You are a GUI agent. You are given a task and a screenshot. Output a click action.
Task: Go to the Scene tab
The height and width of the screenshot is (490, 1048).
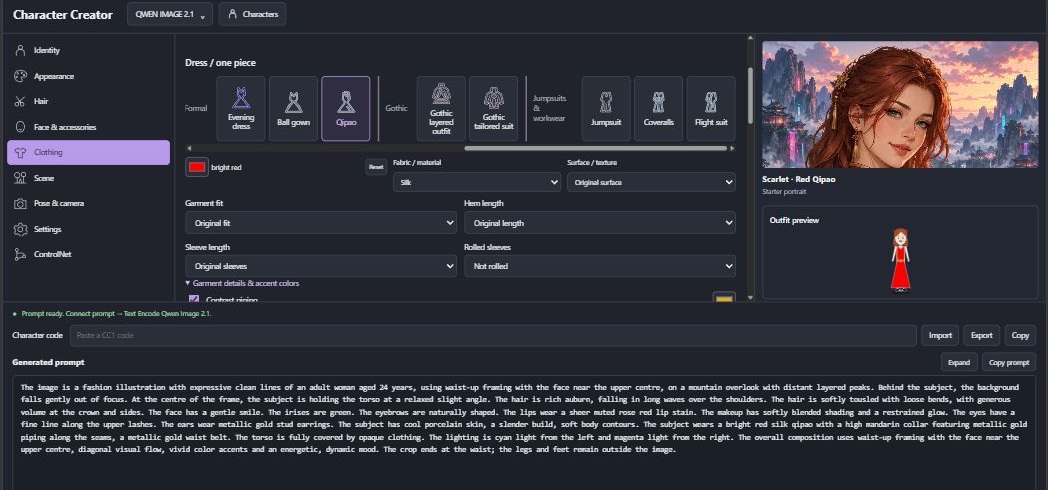click(x=88, y=178)
